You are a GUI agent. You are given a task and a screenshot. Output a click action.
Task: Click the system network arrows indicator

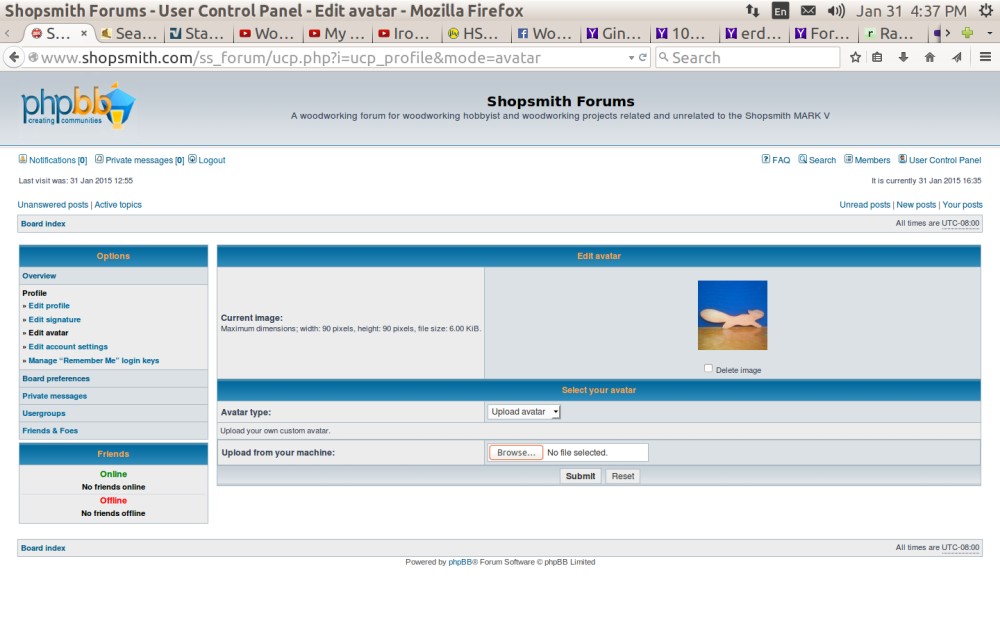(753, 11)
